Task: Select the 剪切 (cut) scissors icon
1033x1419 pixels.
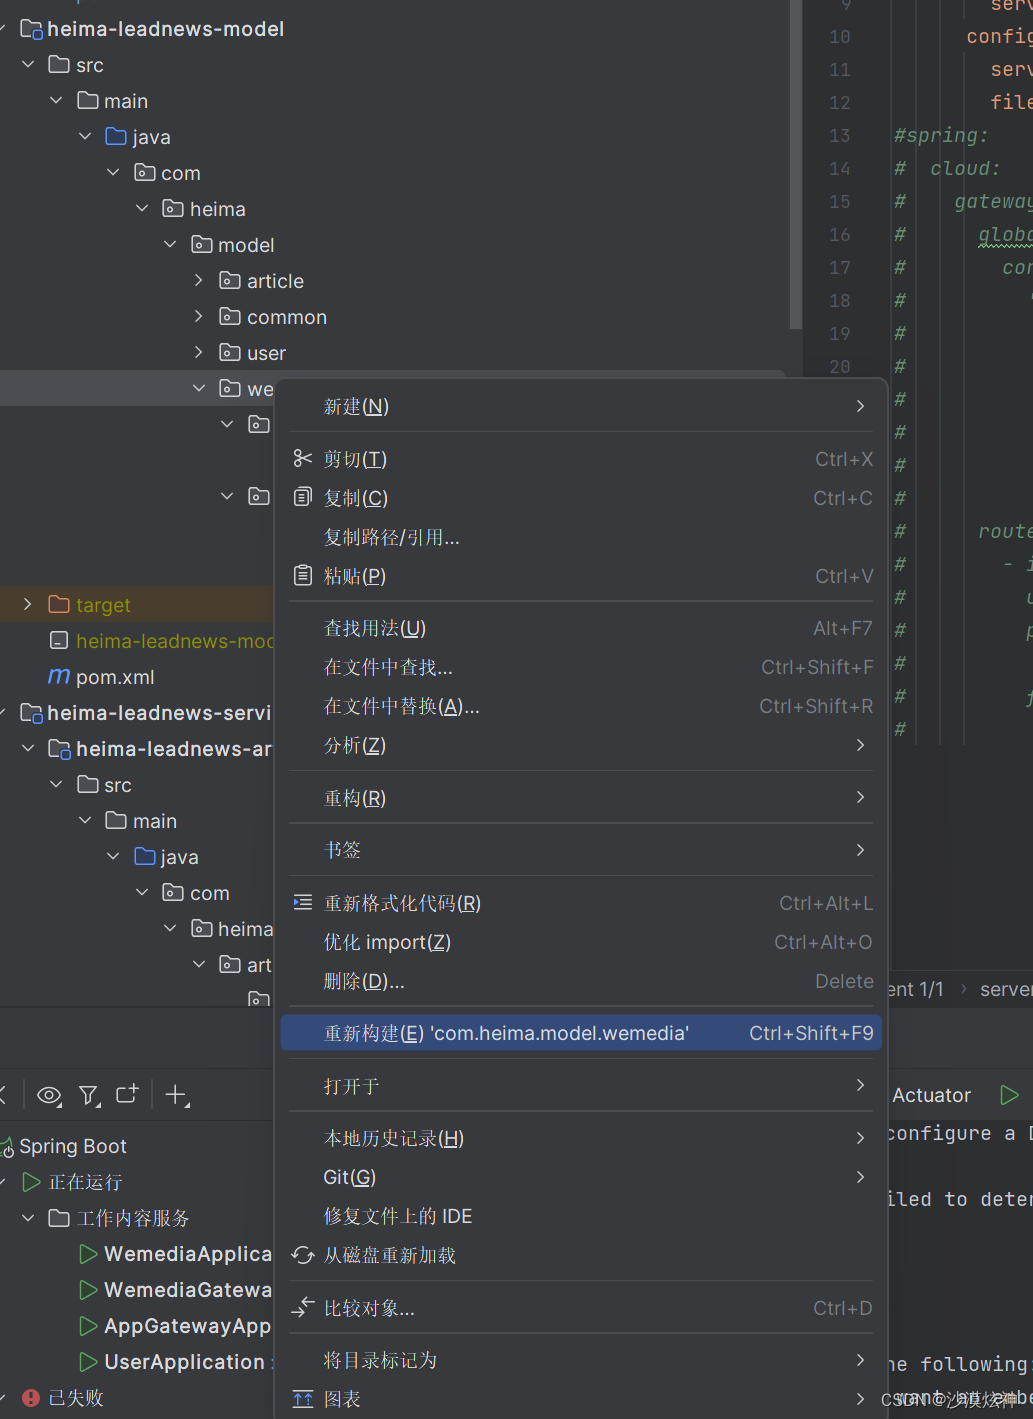Action: coord(303,458)
